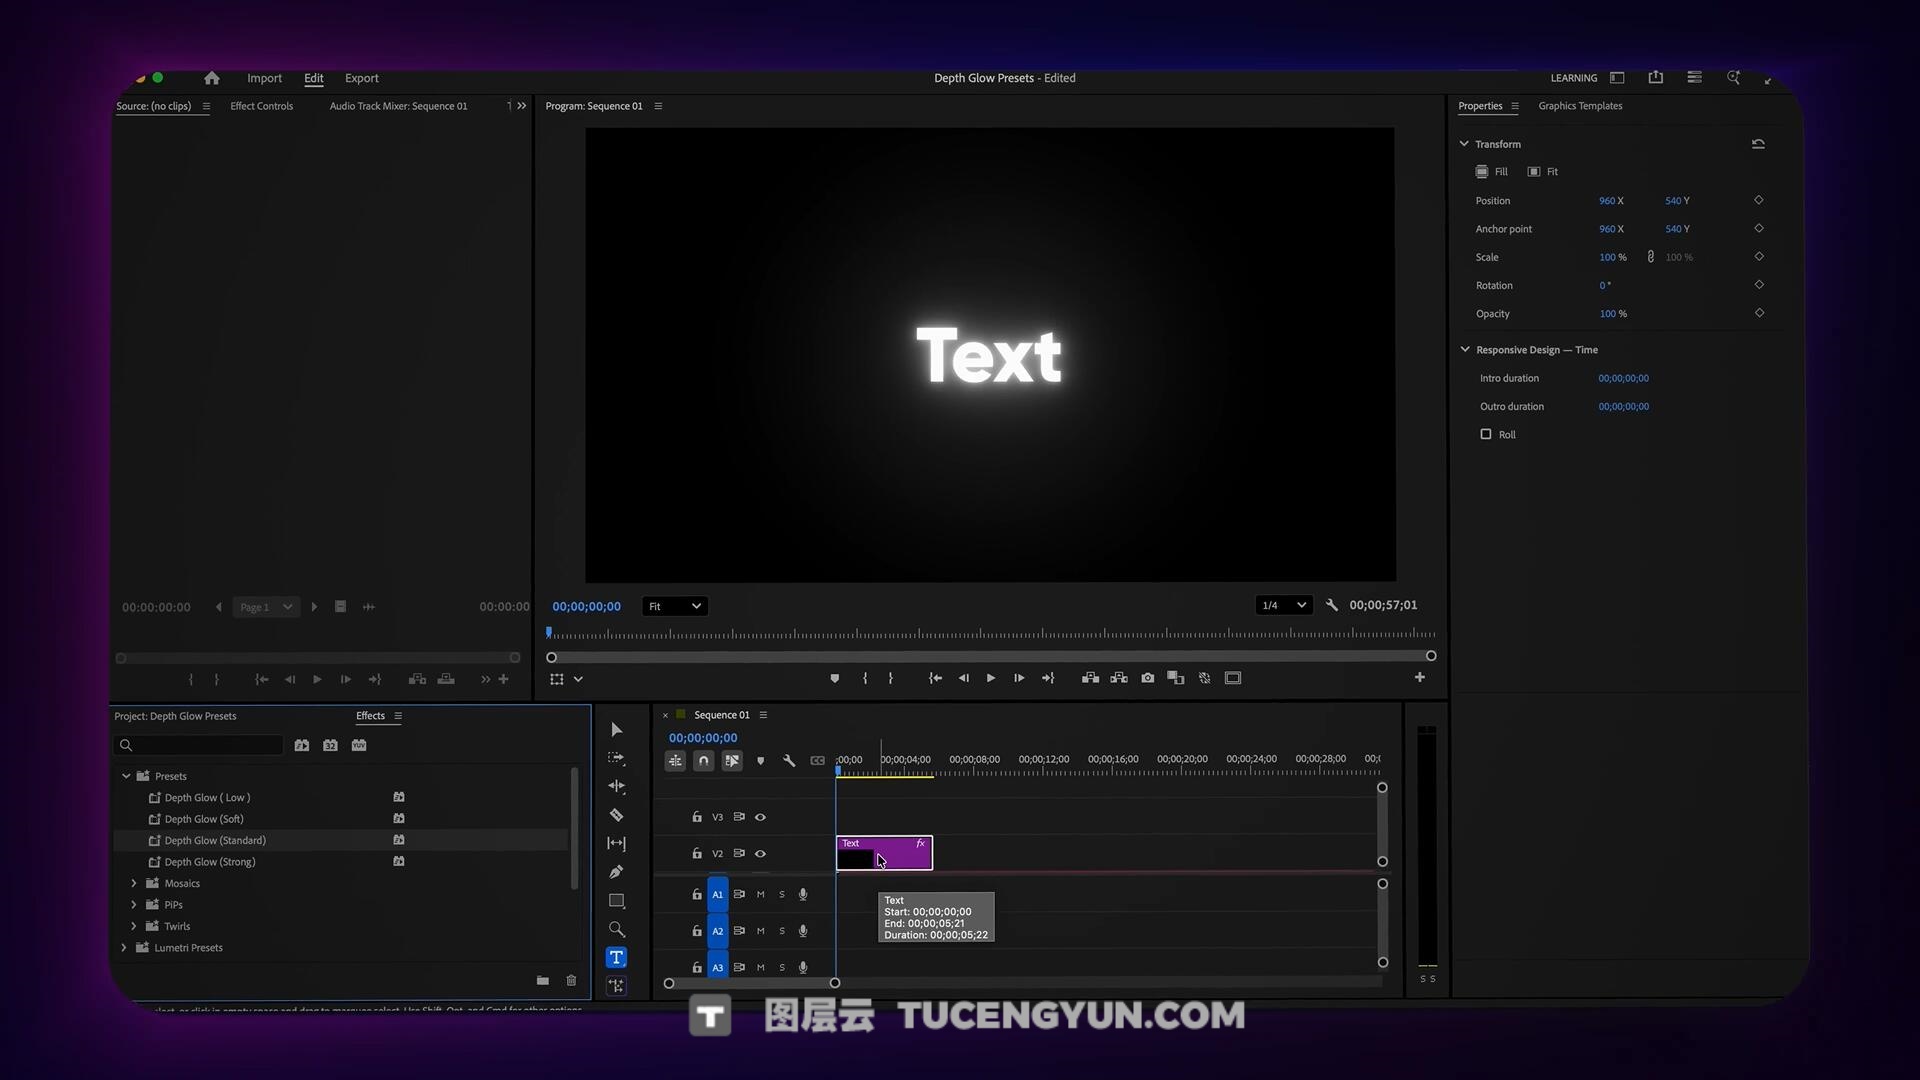Viewport: 1920px width, 1080px height.
Task: Mute audio track A1
Action: pos(760,895)
